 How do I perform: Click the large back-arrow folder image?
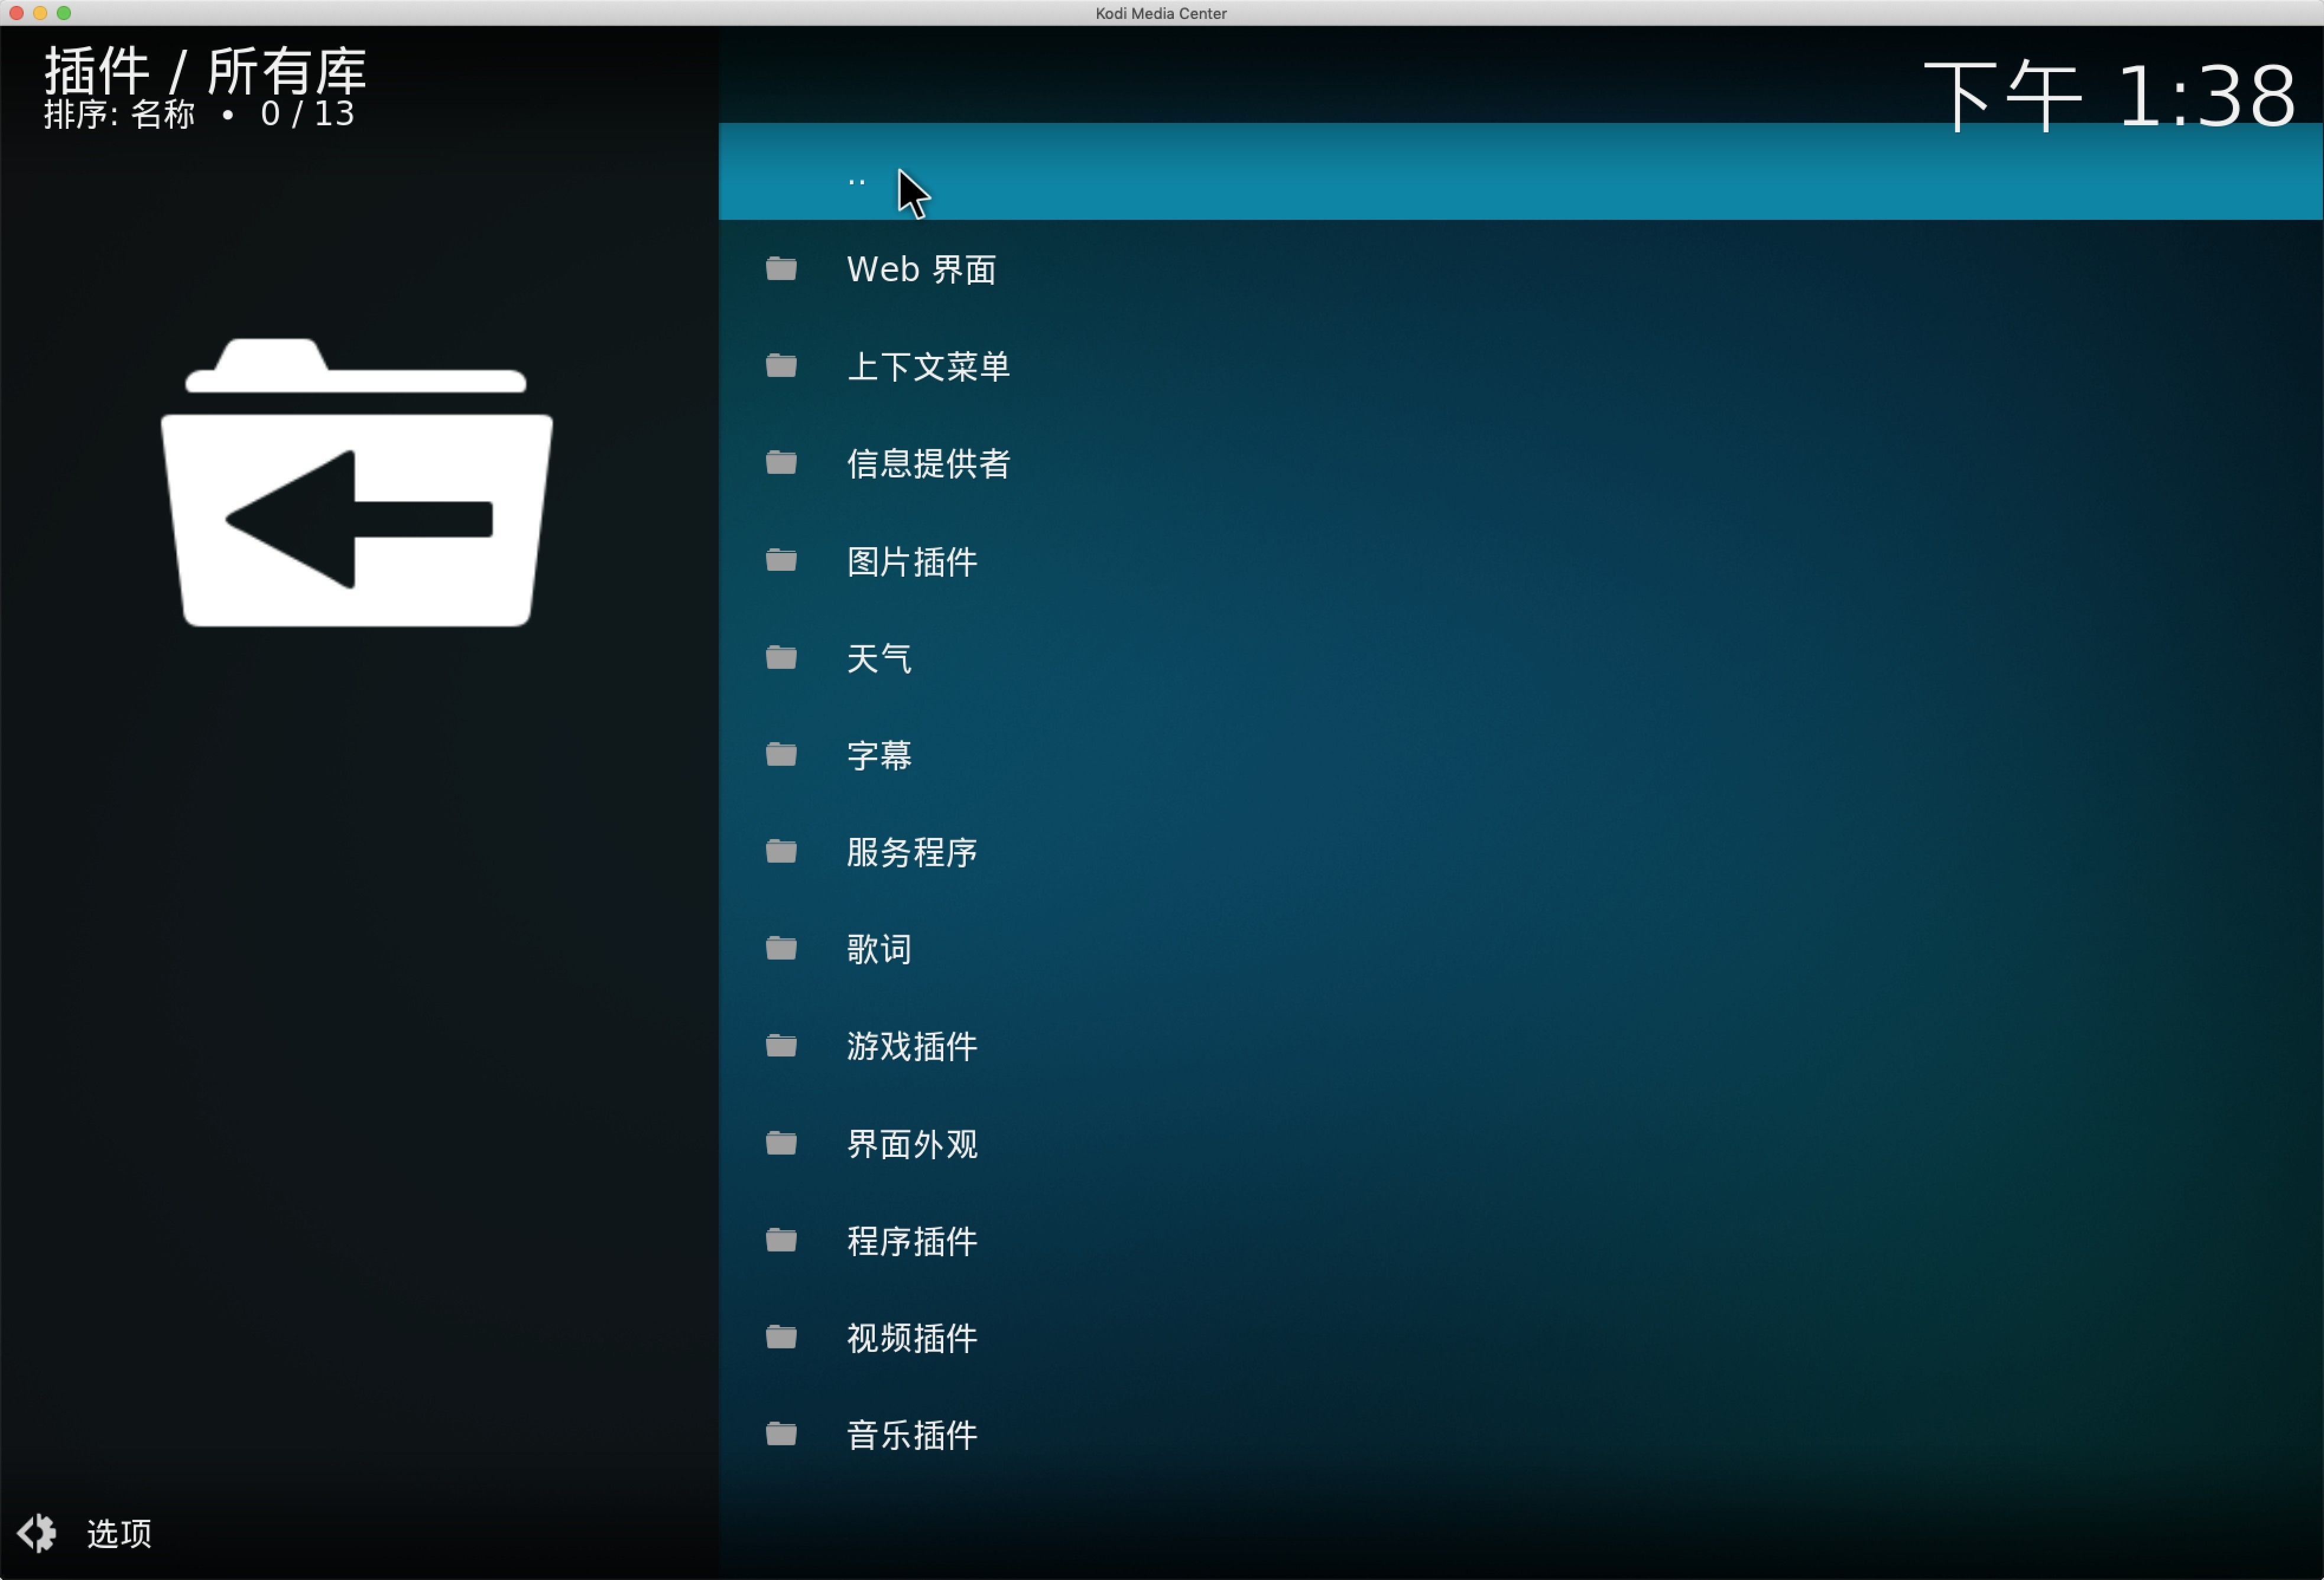[x=357, y=483]
